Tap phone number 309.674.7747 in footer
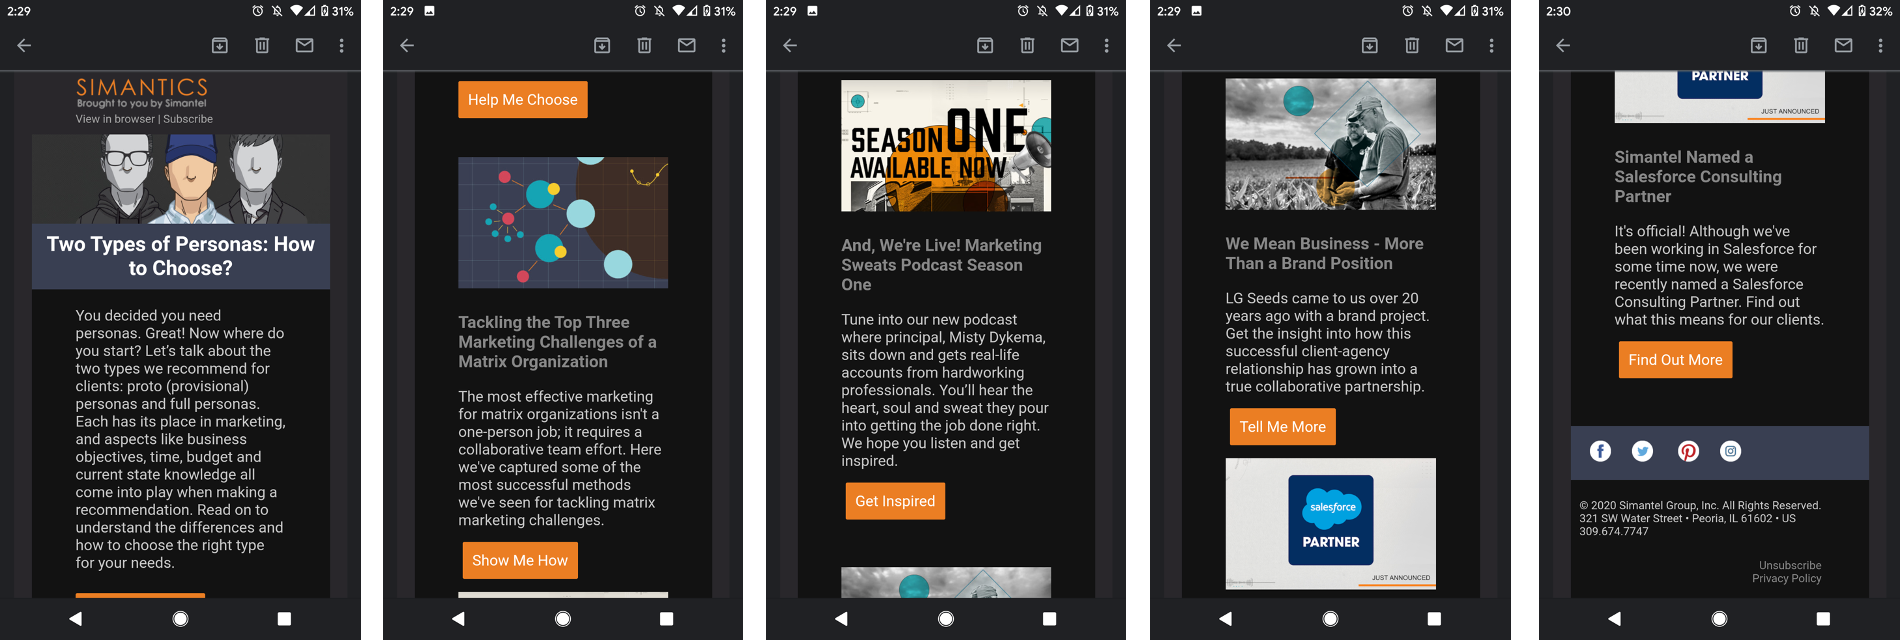This screenshot has height=640, width=1900. click(1614, 532)
